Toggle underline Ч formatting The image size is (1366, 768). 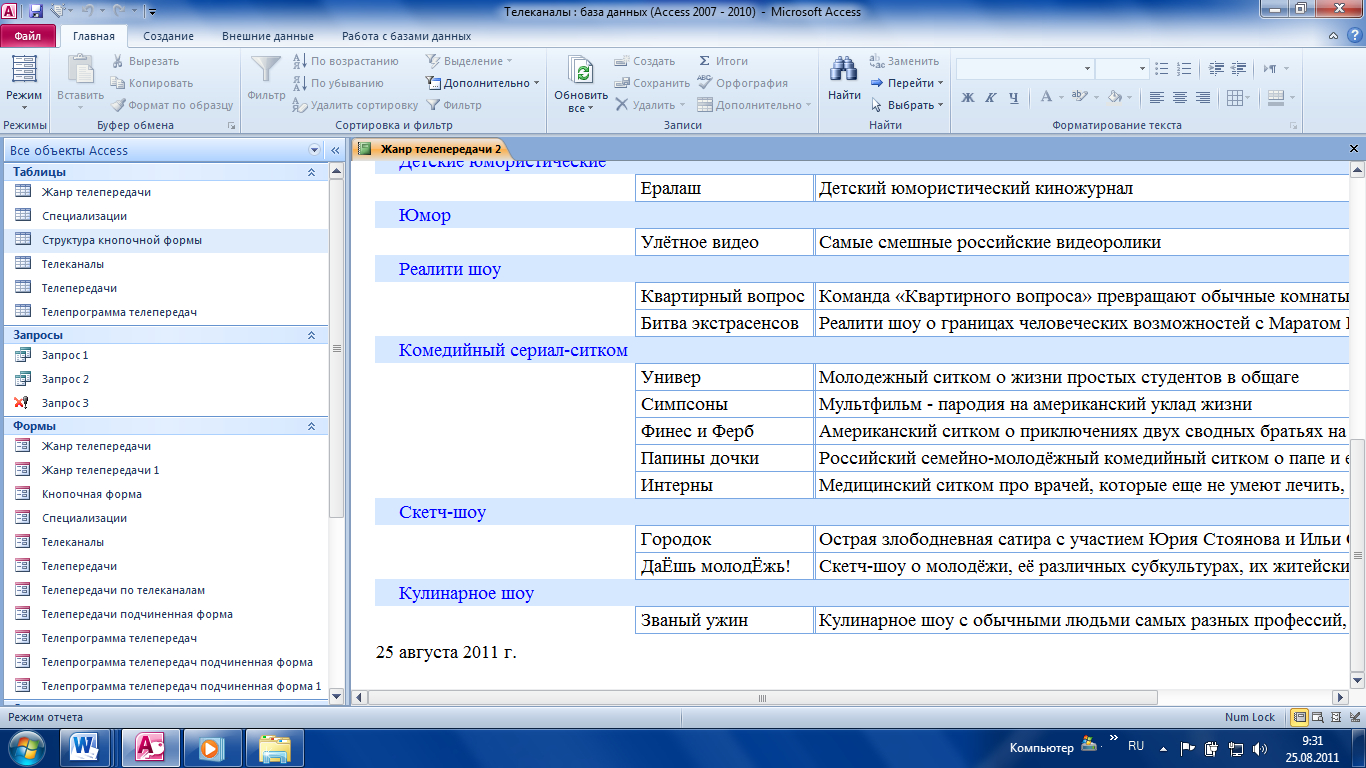(x=1014, y=98)
